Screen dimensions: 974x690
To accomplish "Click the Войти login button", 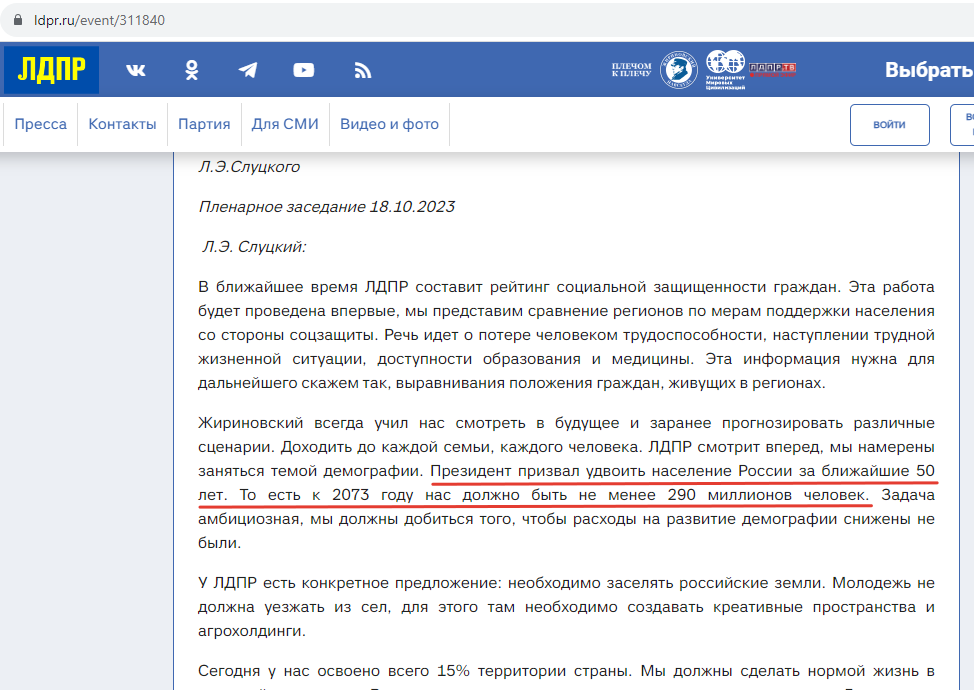I will tap(890, 125).
